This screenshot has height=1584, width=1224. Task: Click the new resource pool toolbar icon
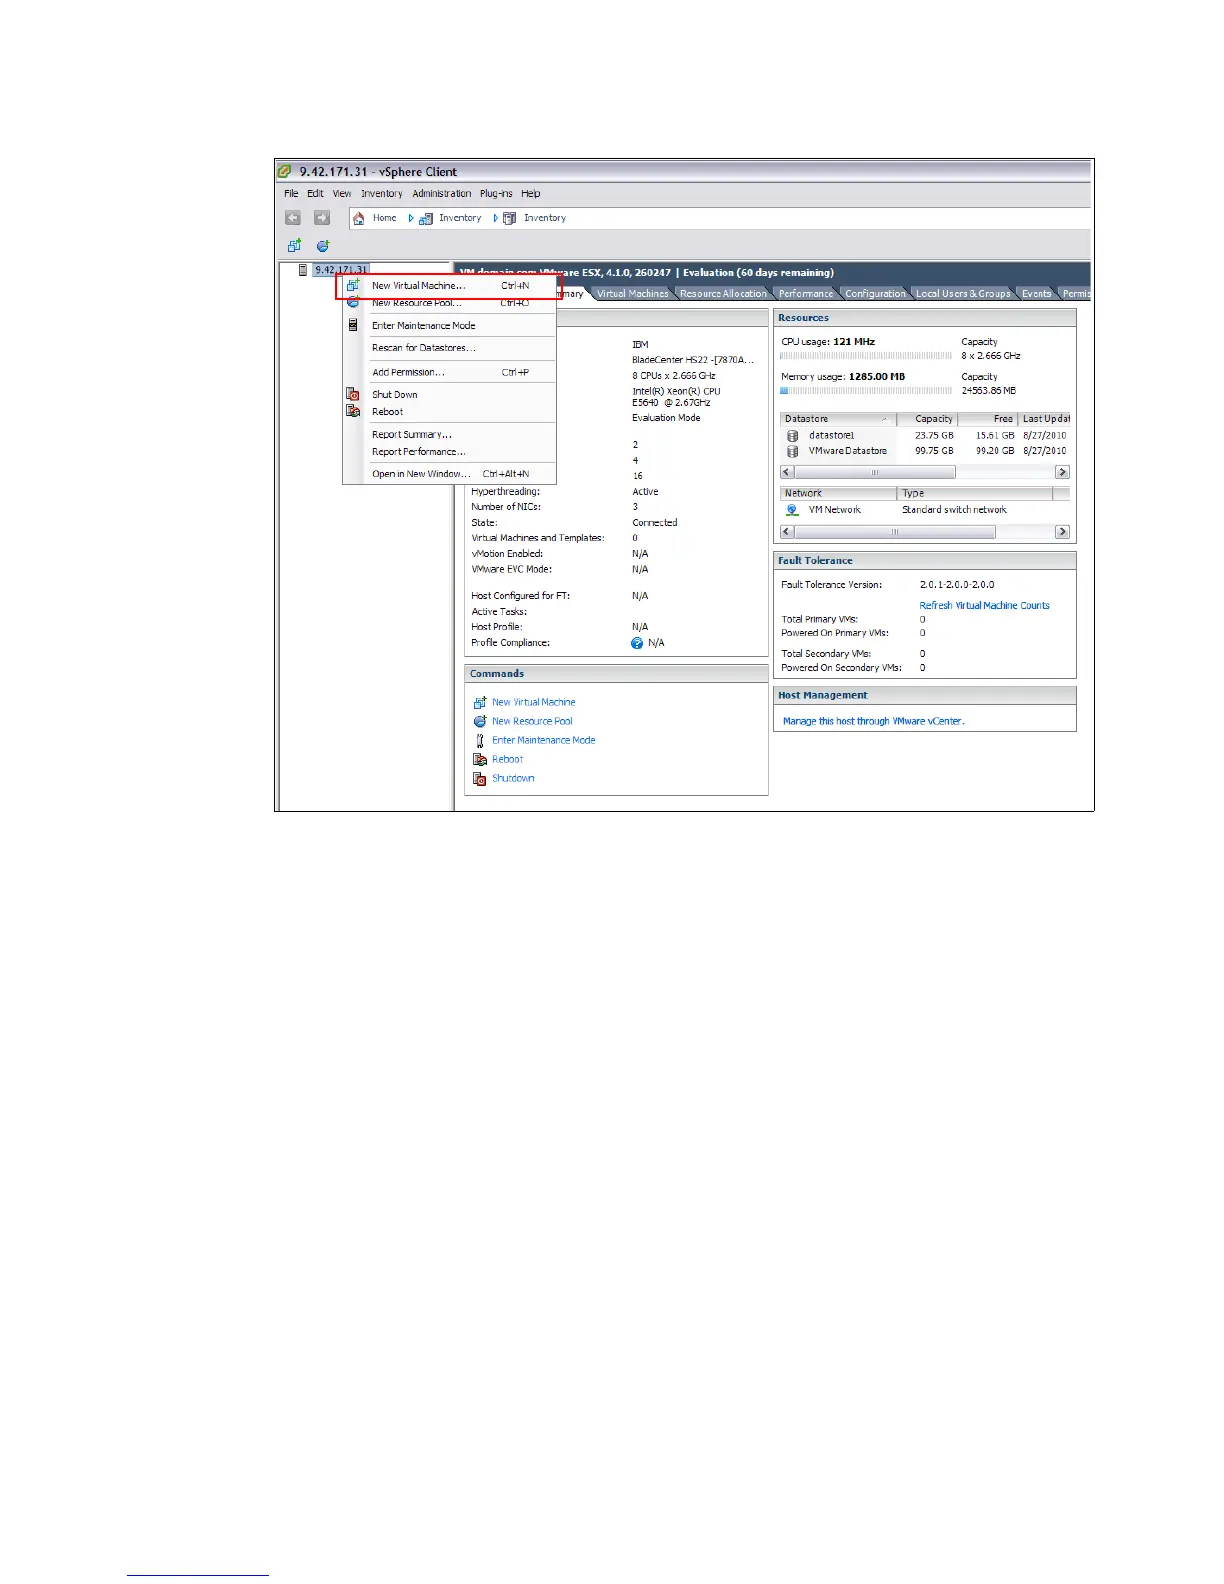point(323,246)
